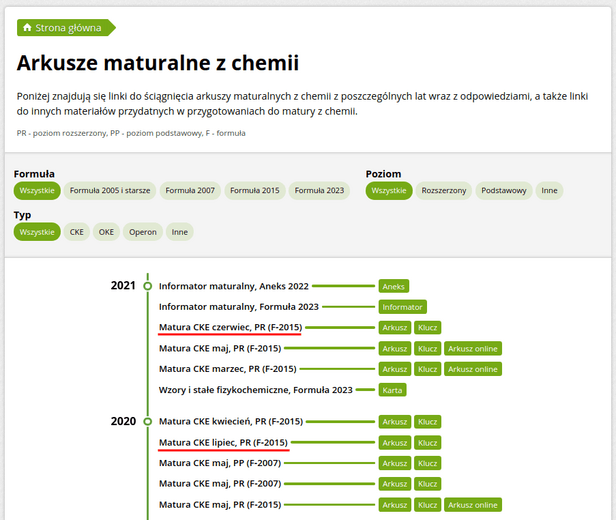Filter level by Inne
The image size is (616, 520).
(549, 190)
